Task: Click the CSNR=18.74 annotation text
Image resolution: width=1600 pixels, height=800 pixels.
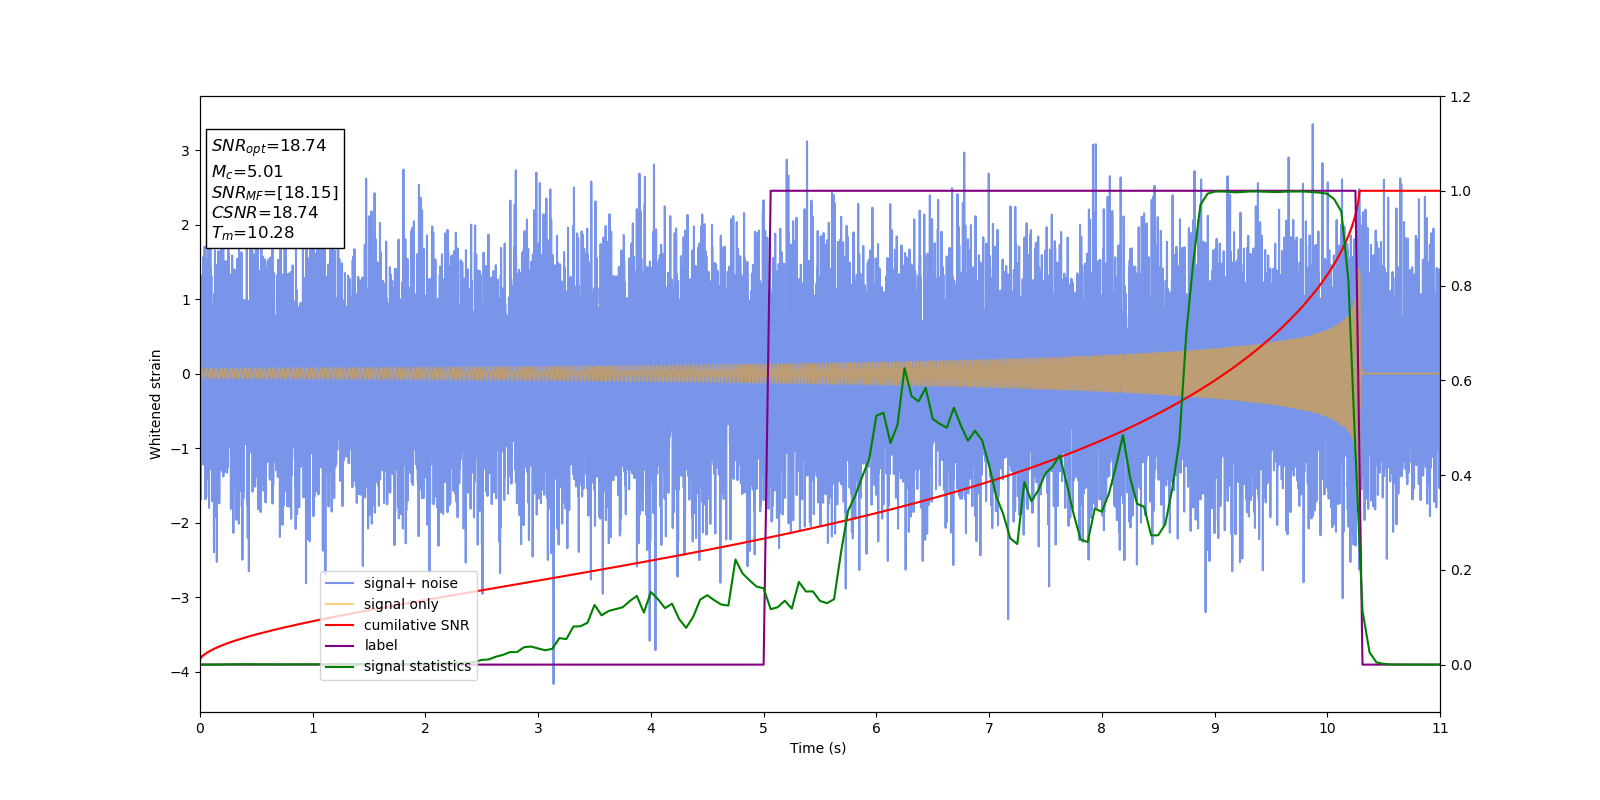Action: pos(264,212)
